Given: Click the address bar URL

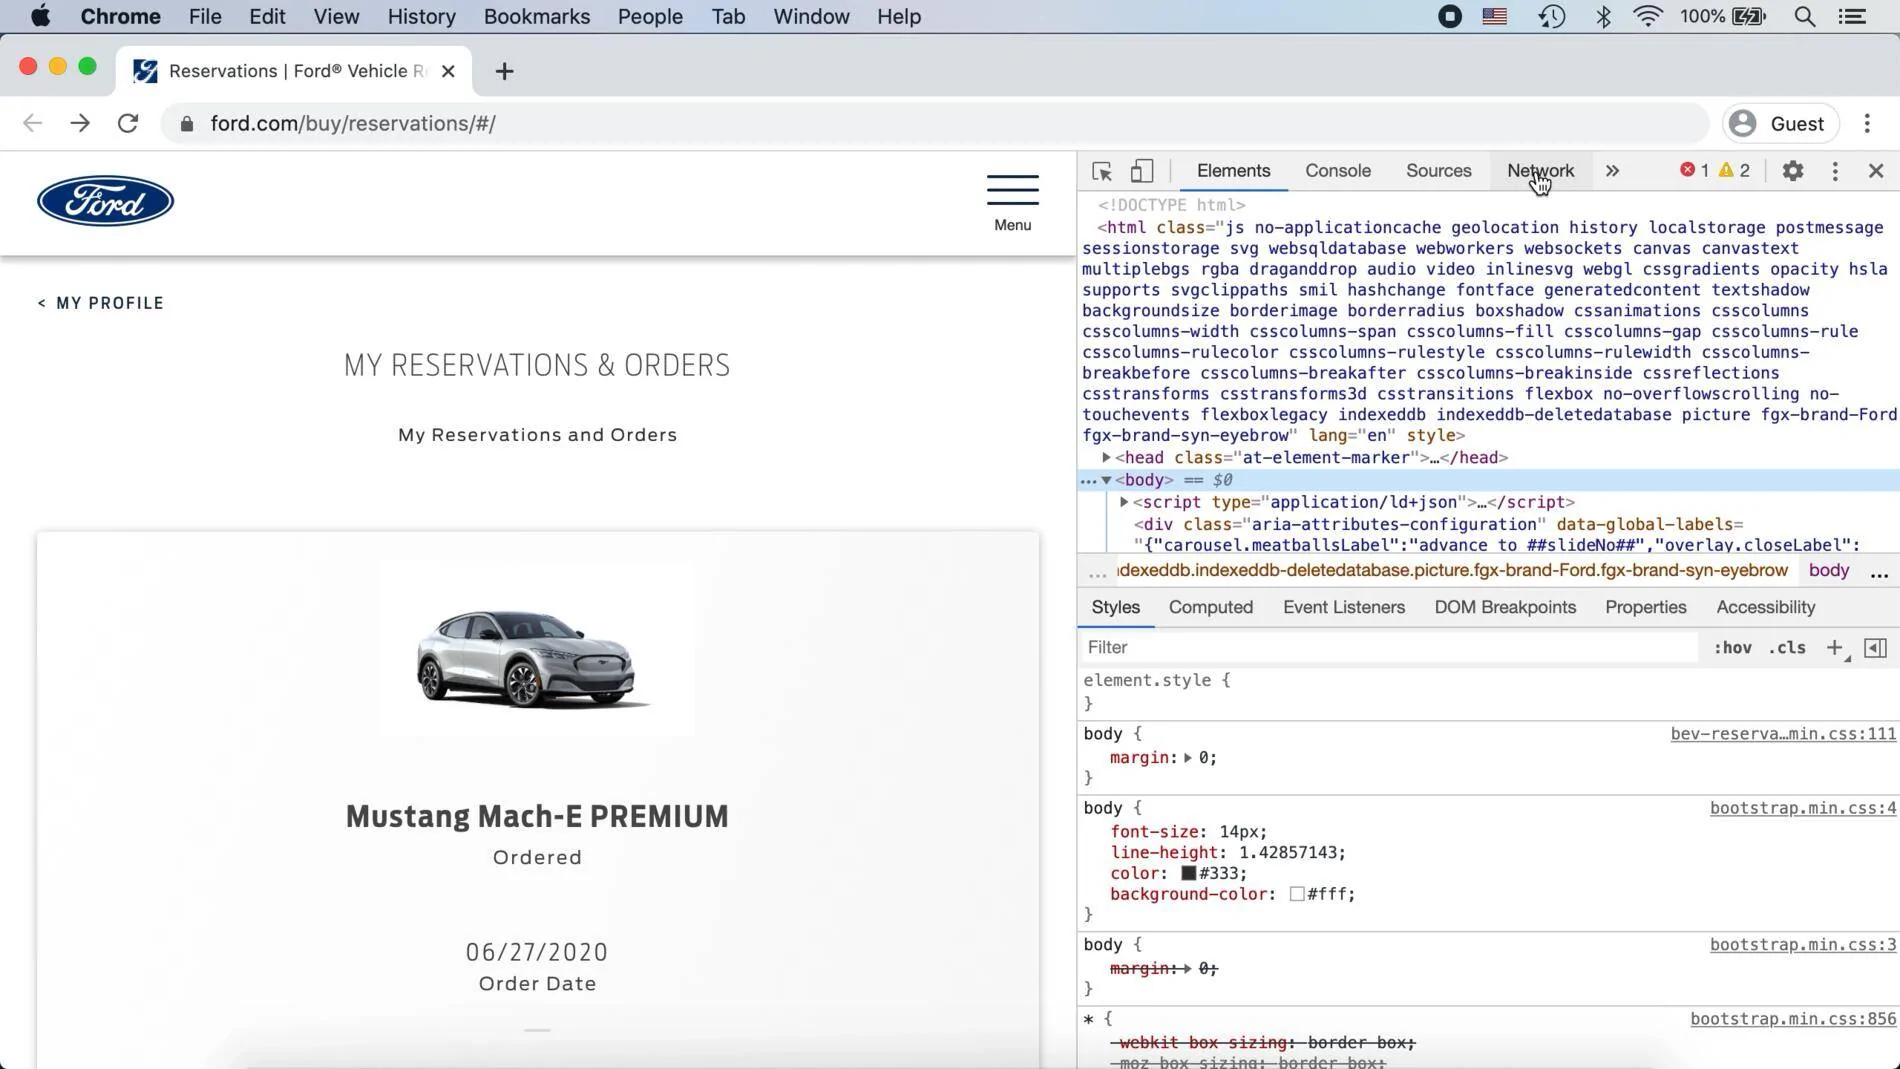Looking at the screenshot, I should point(352,123).
